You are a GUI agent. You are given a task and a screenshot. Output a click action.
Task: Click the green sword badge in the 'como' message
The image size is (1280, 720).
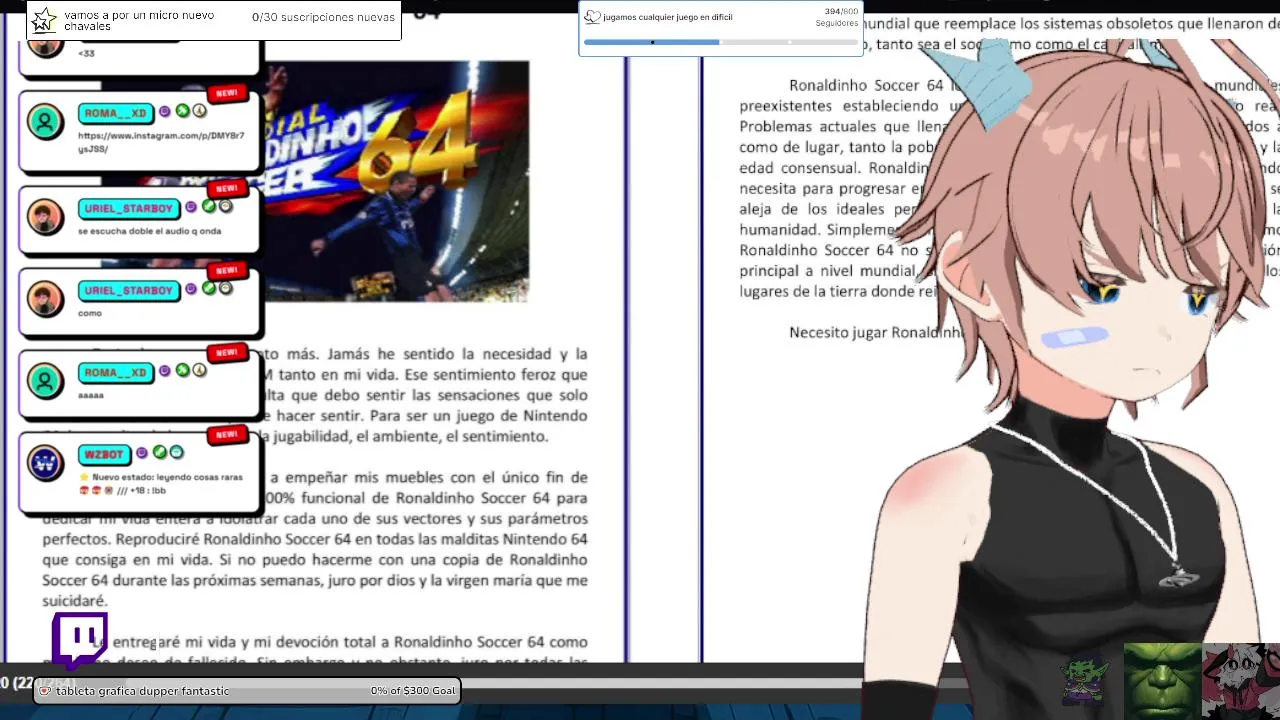coord(208,289)
